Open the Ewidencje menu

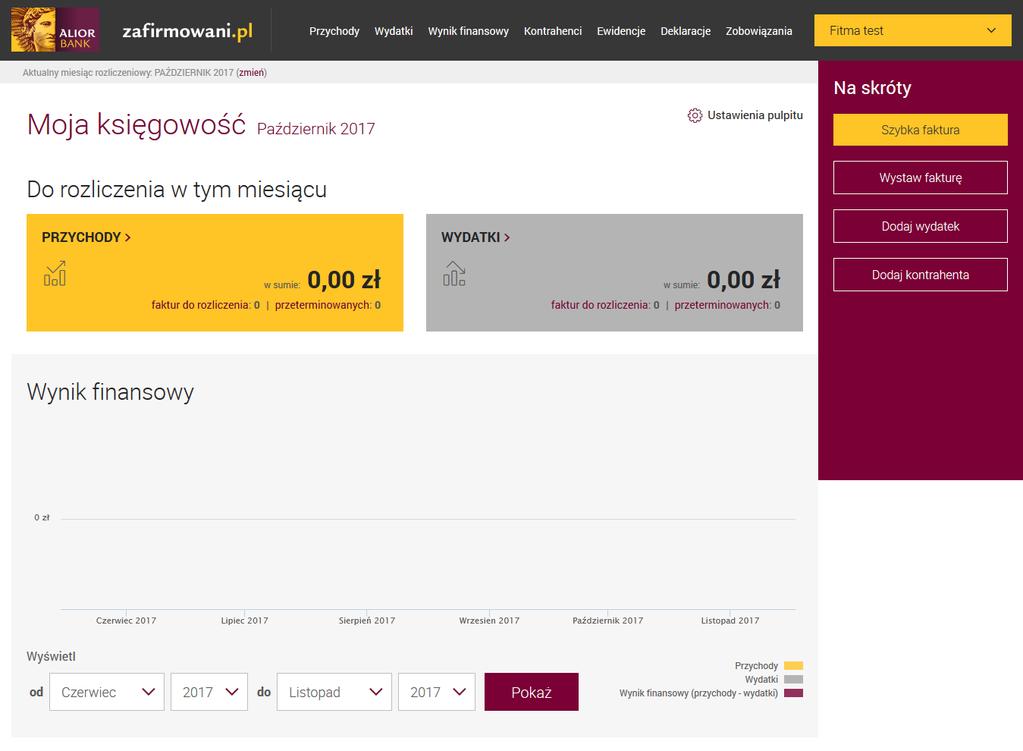coord(621,31)
